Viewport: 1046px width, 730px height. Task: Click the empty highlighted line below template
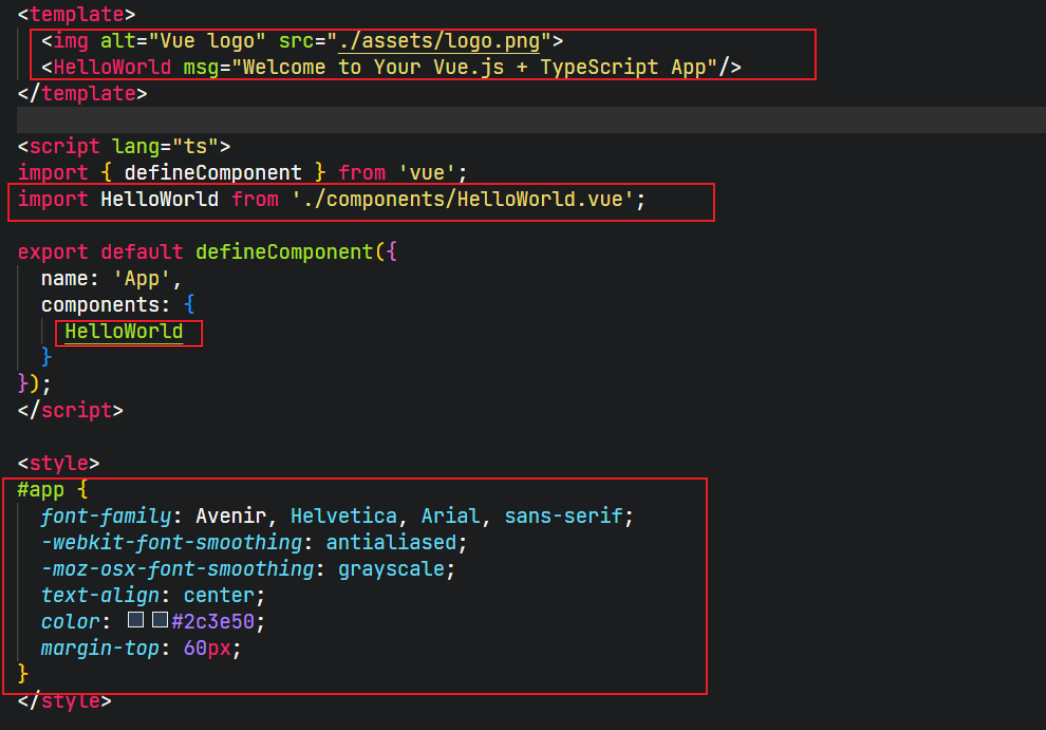pyautogui.click(x=531, y=120)
